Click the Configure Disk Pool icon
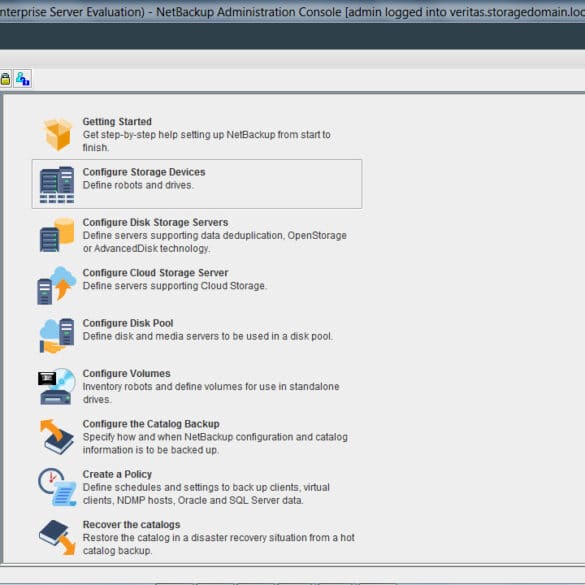 [57, 335]
